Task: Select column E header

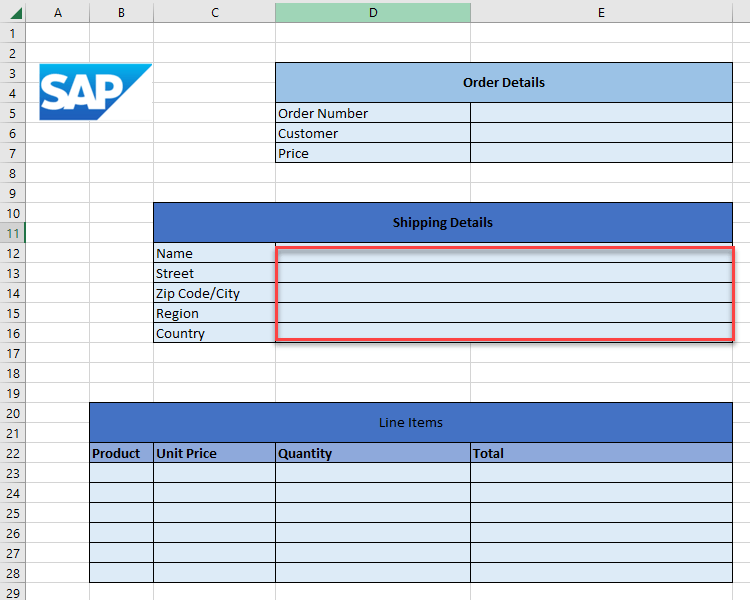Action: click(601, 12)
